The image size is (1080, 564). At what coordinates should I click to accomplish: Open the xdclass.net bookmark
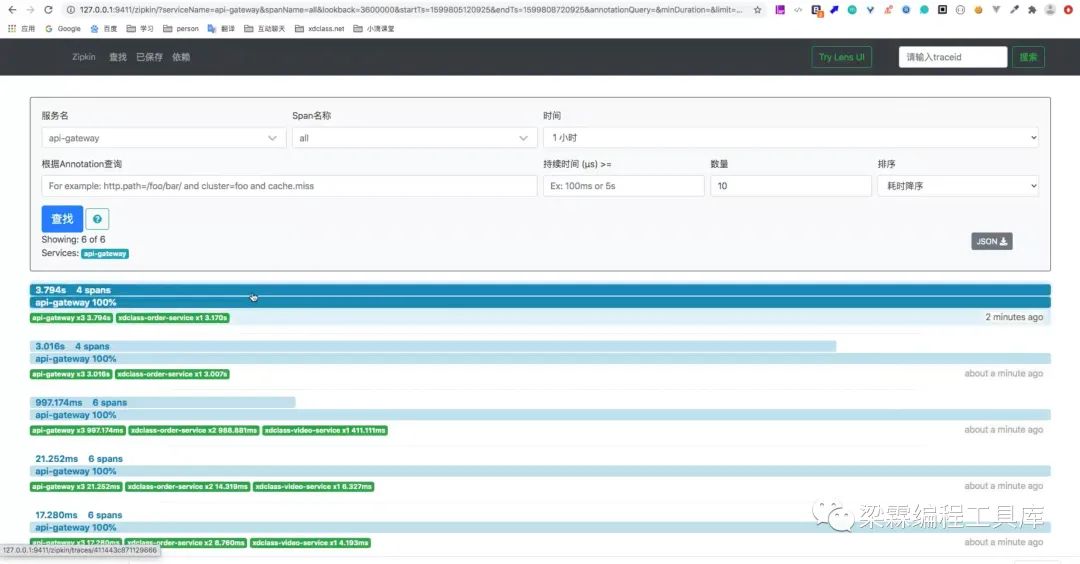point(320,28)
